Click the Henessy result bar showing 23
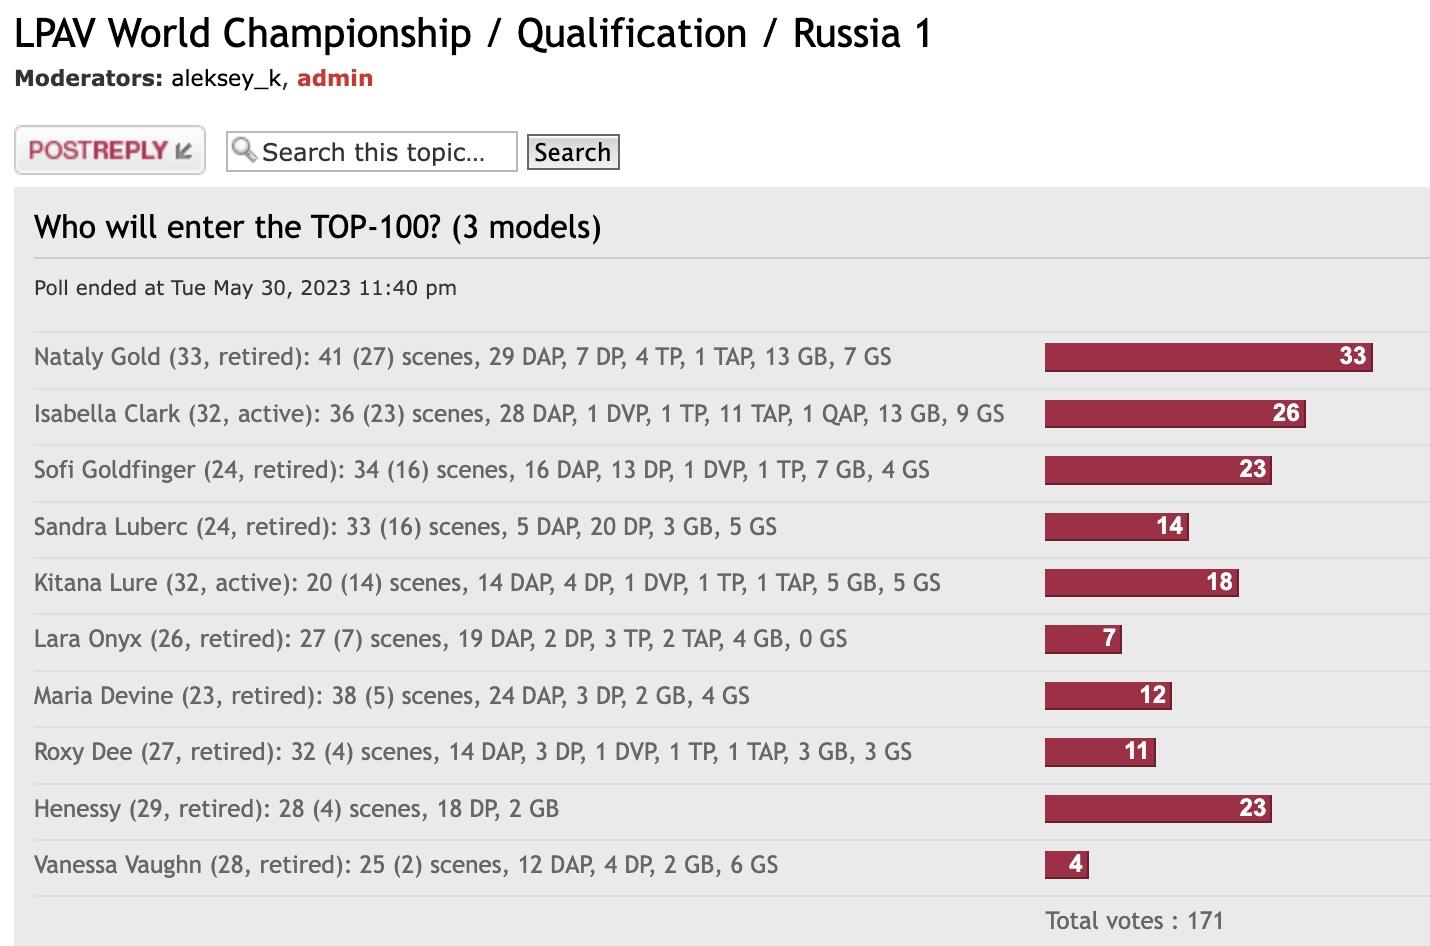The image size is (1430, 946). tap(1158, 808)
